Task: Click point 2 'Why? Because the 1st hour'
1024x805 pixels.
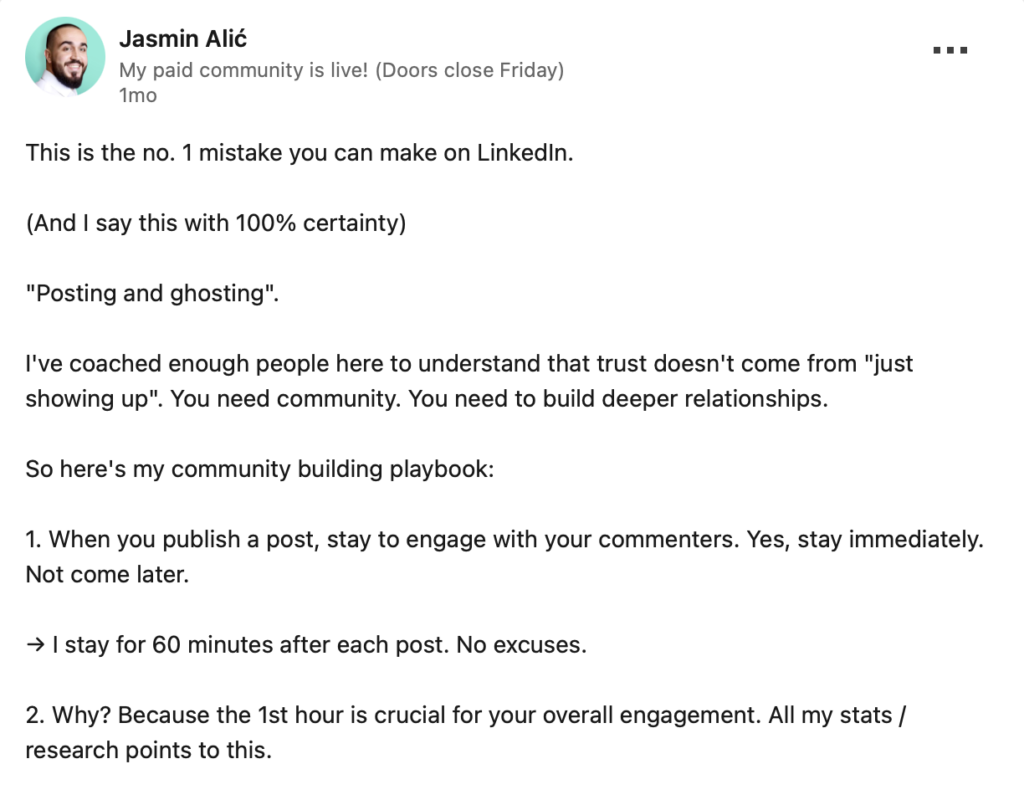Action: [465, 716]
